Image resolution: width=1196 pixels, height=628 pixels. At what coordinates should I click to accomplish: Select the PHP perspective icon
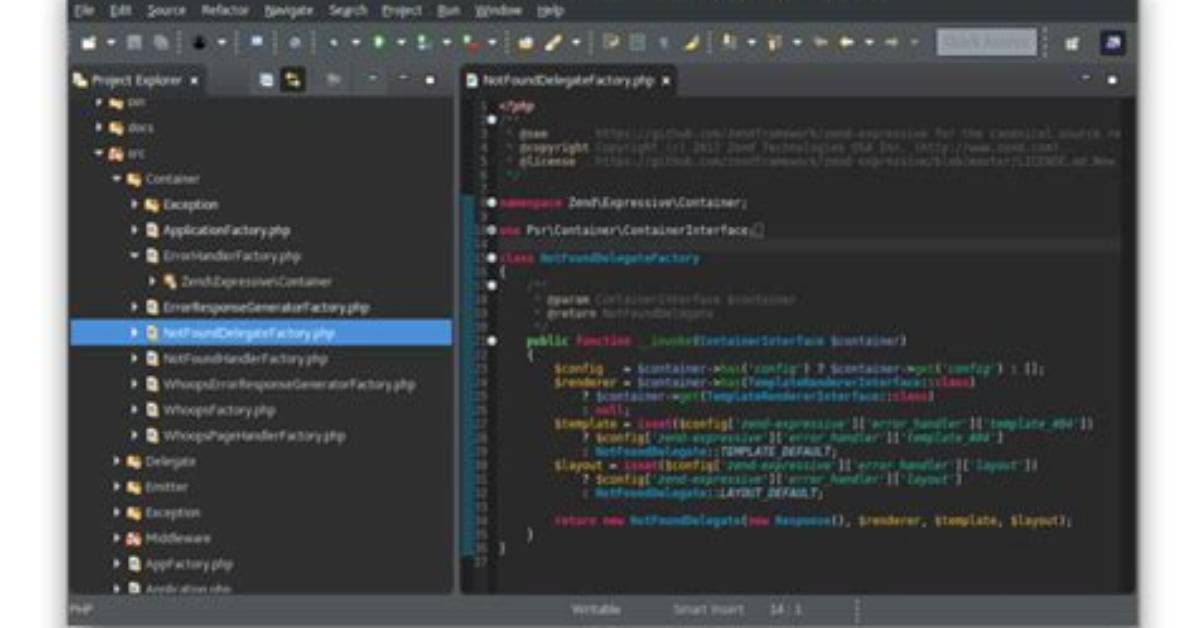click(1113, 43)
